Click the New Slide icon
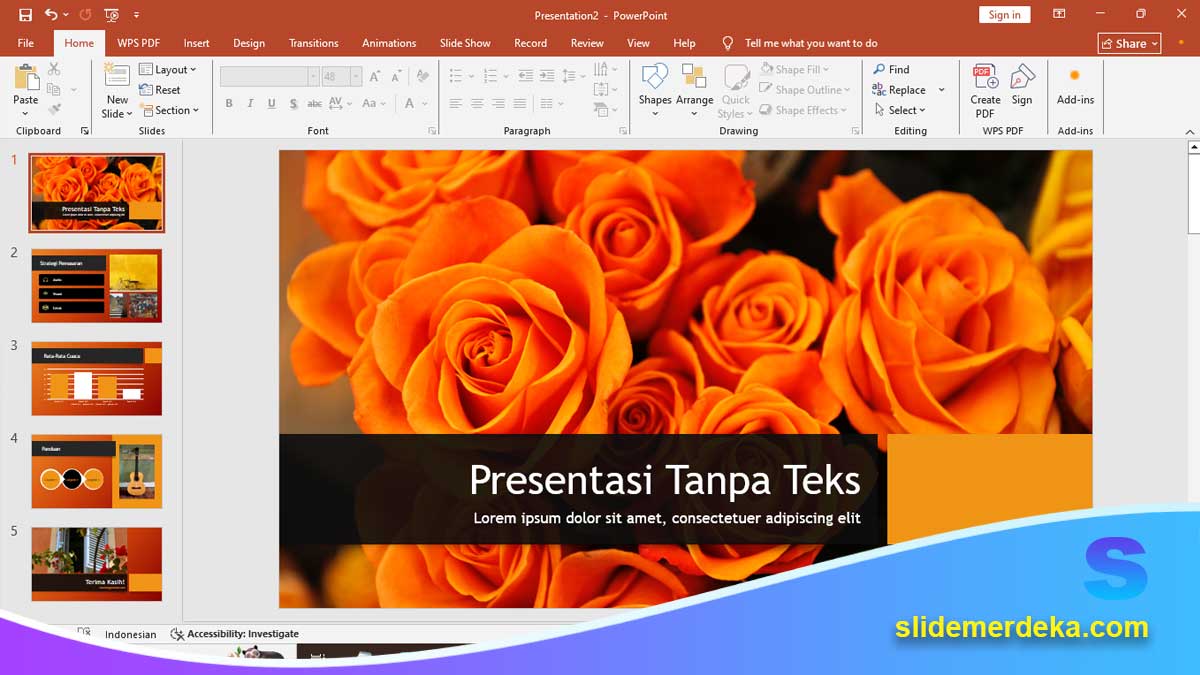Screen dimensions: 1200x675 (117, 77)
